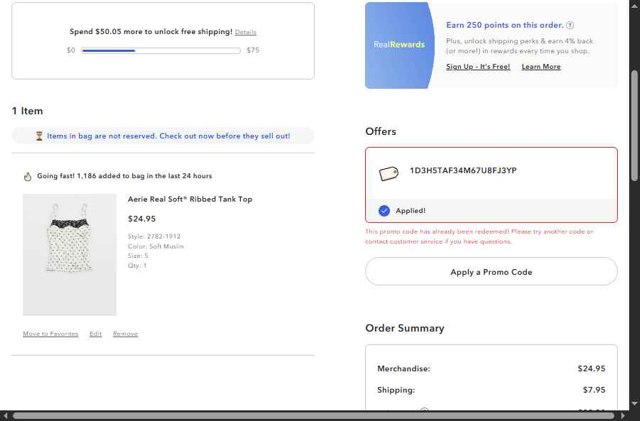Open Aerie Real Soft Ribbed Tank Top title
The height and width of the screenshot is (421, 640).
point(190,199)
